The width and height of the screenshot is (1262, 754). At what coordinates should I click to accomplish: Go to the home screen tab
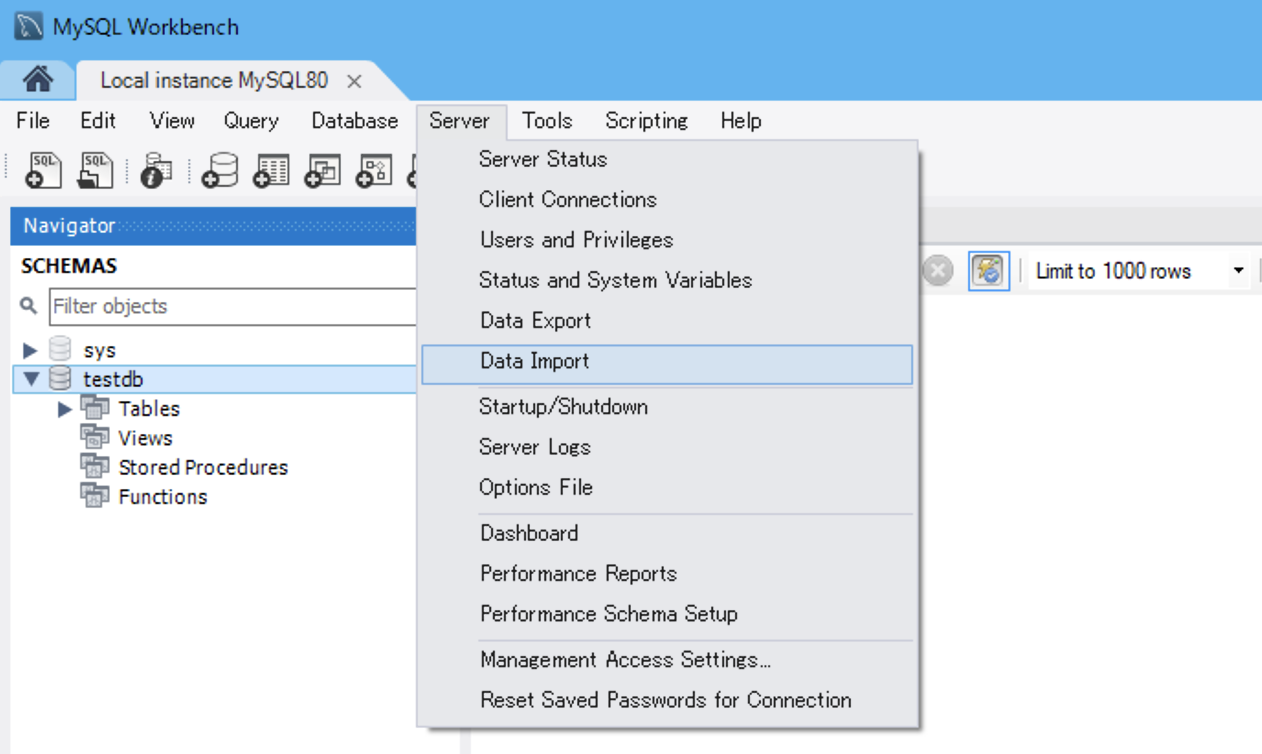click(37, 79)
